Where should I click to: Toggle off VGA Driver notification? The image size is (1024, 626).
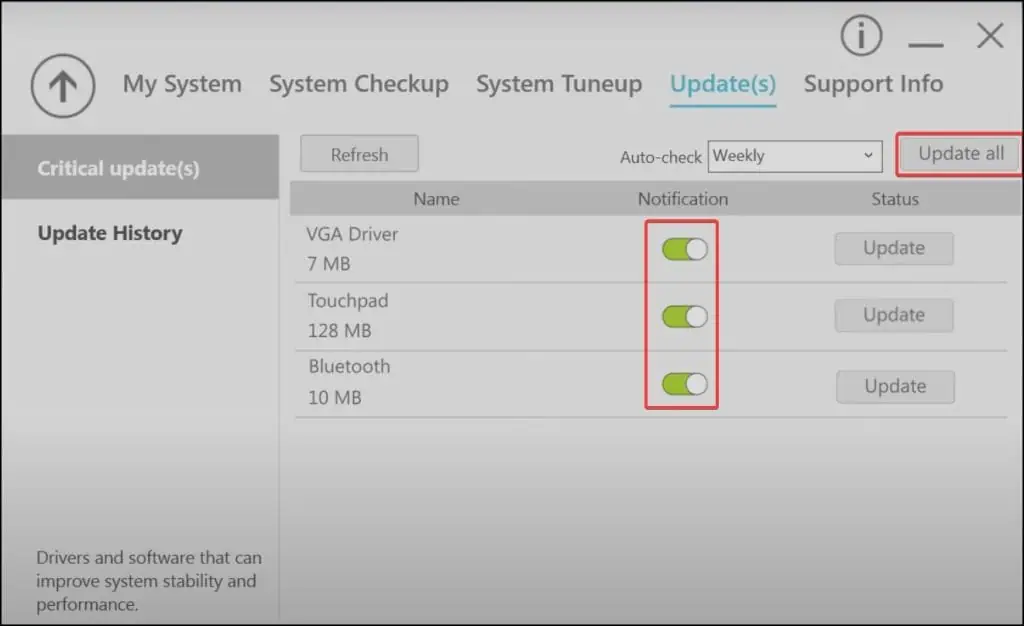[682, 249]
